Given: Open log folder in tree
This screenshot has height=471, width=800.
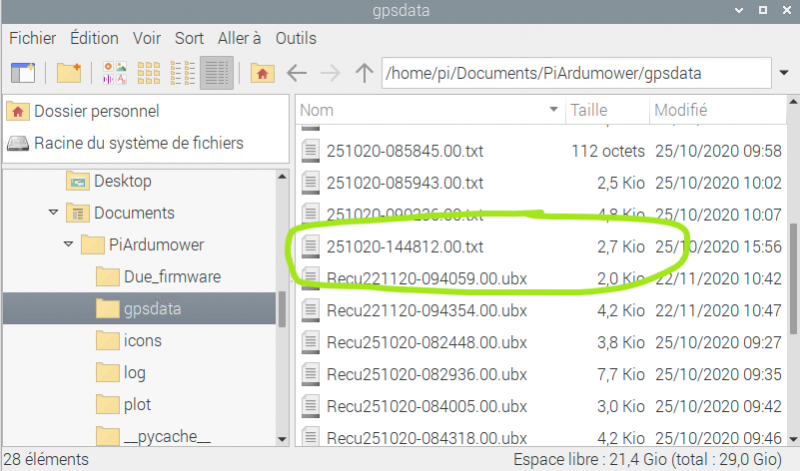Looking at the screenshot, I should click(x=134, y=373).
